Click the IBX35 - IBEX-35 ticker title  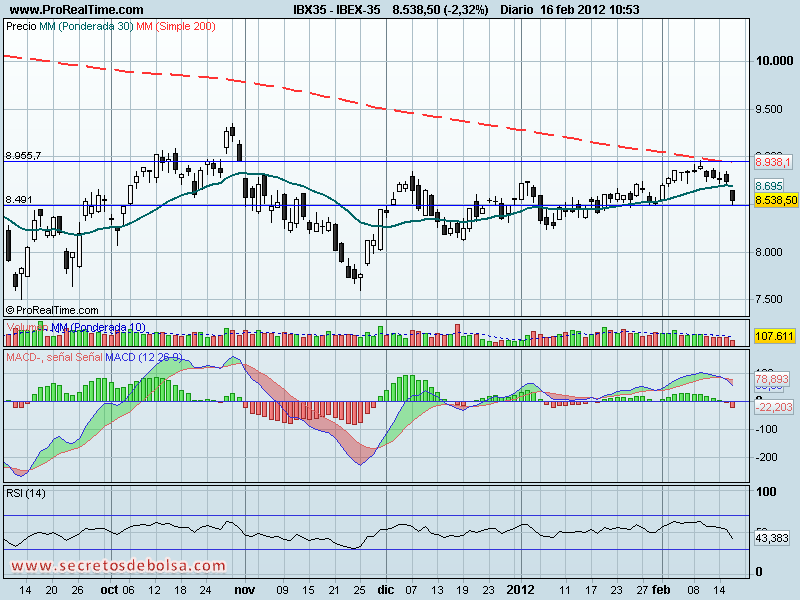pos(337,9)
